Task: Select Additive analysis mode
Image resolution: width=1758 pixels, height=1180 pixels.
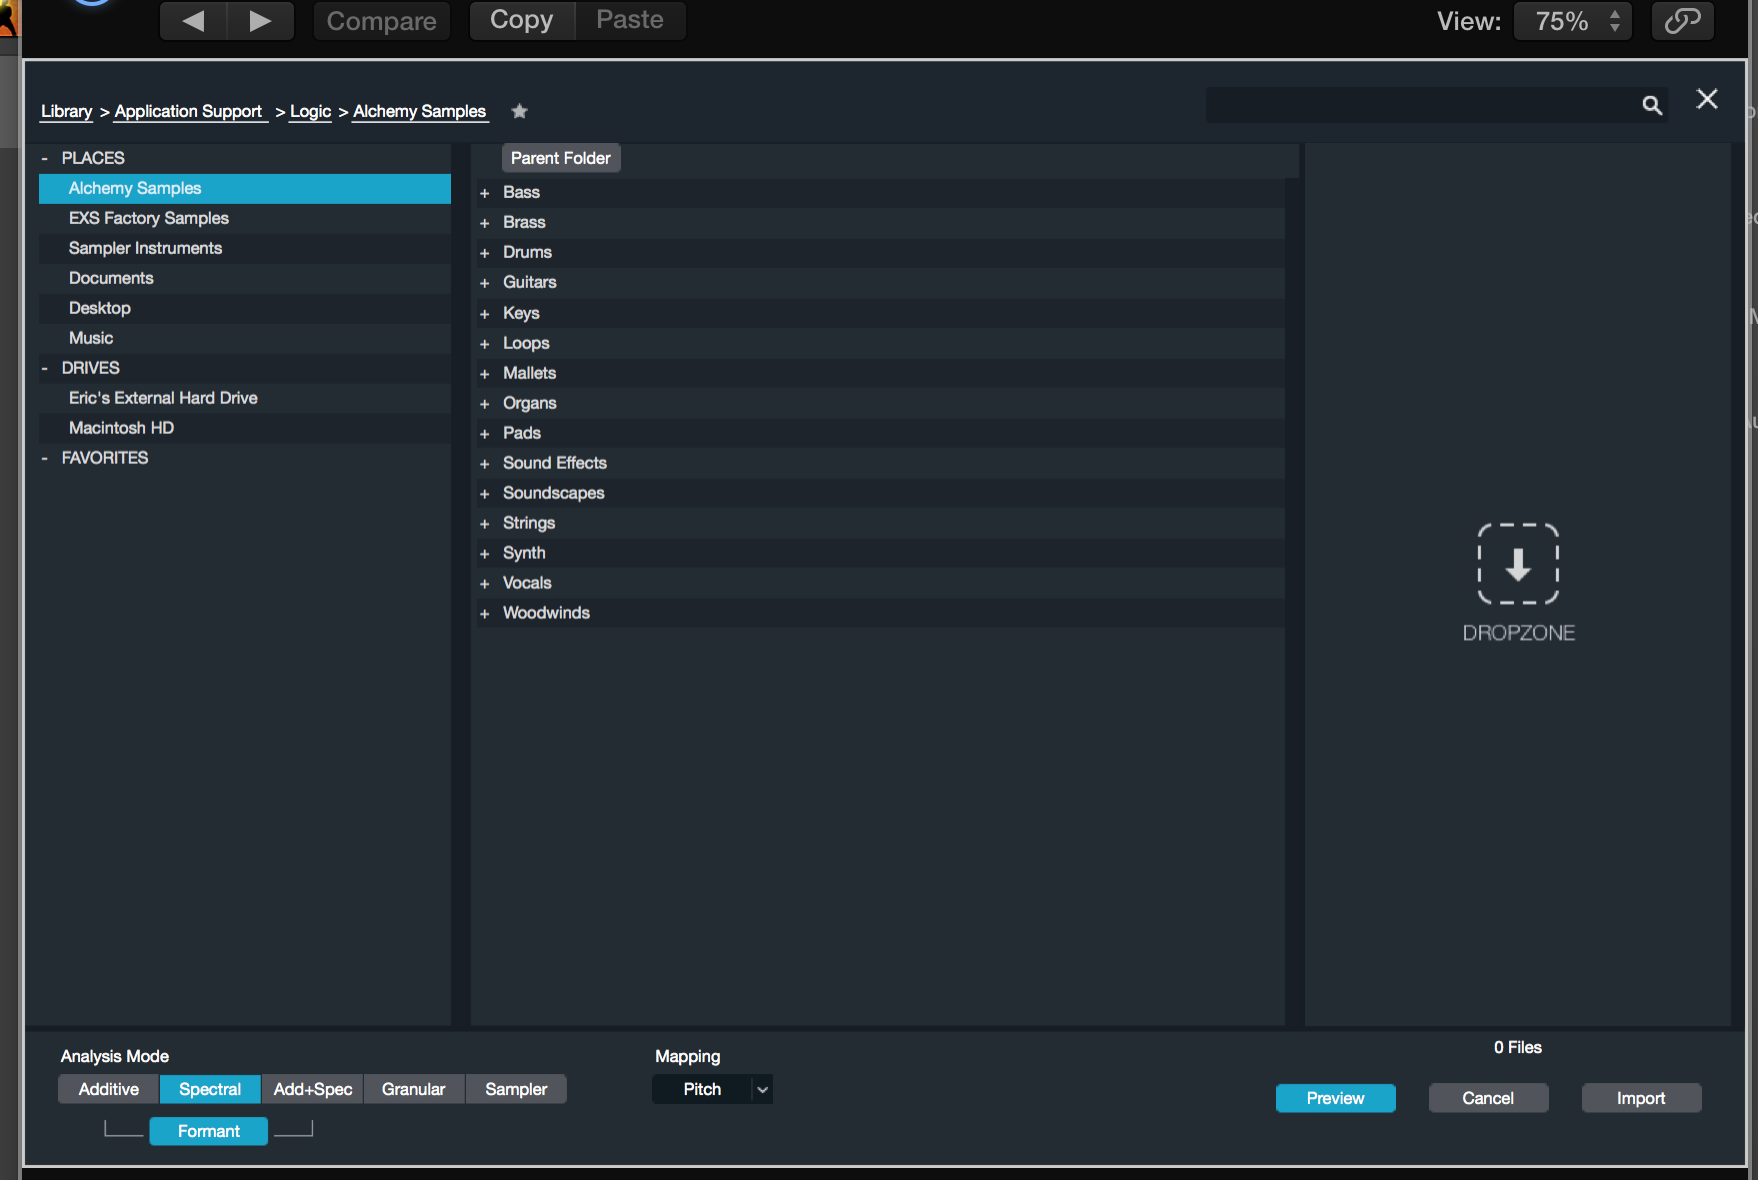Action: 109,1089
